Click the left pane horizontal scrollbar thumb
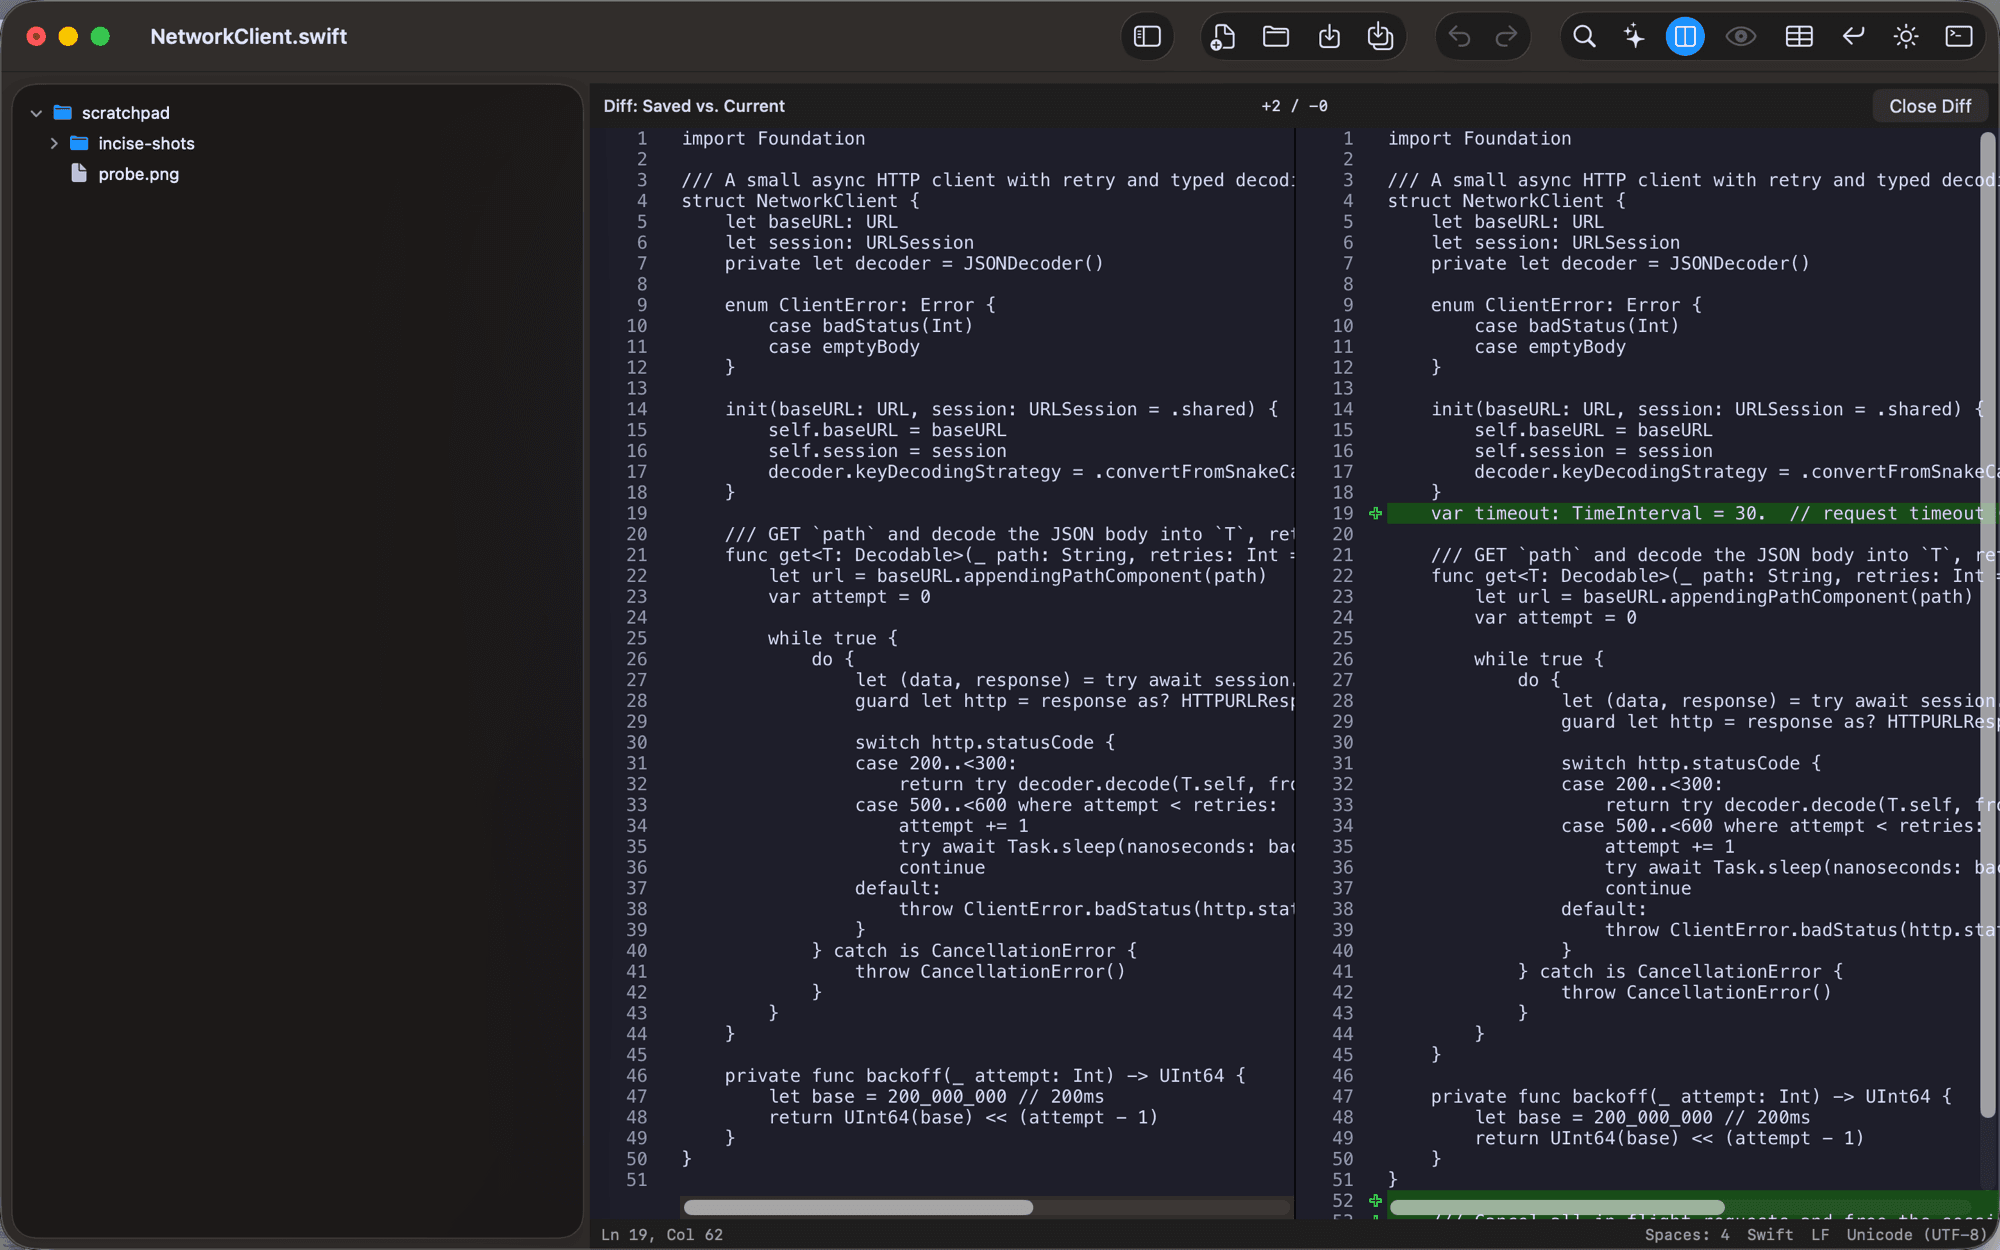2000x1250 pixels. (x=858, y=1208)
